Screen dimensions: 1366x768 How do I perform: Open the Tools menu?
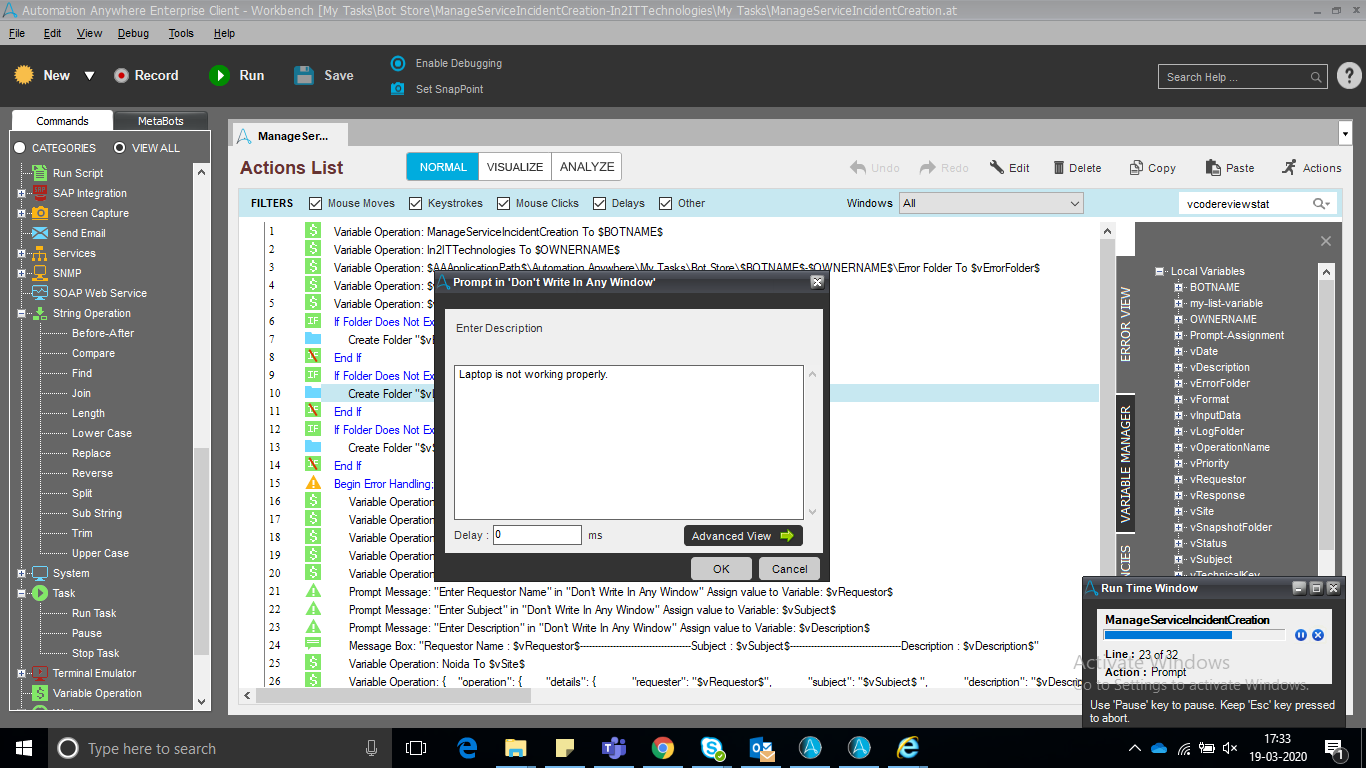pyautogui.click(x=181, y=33)
